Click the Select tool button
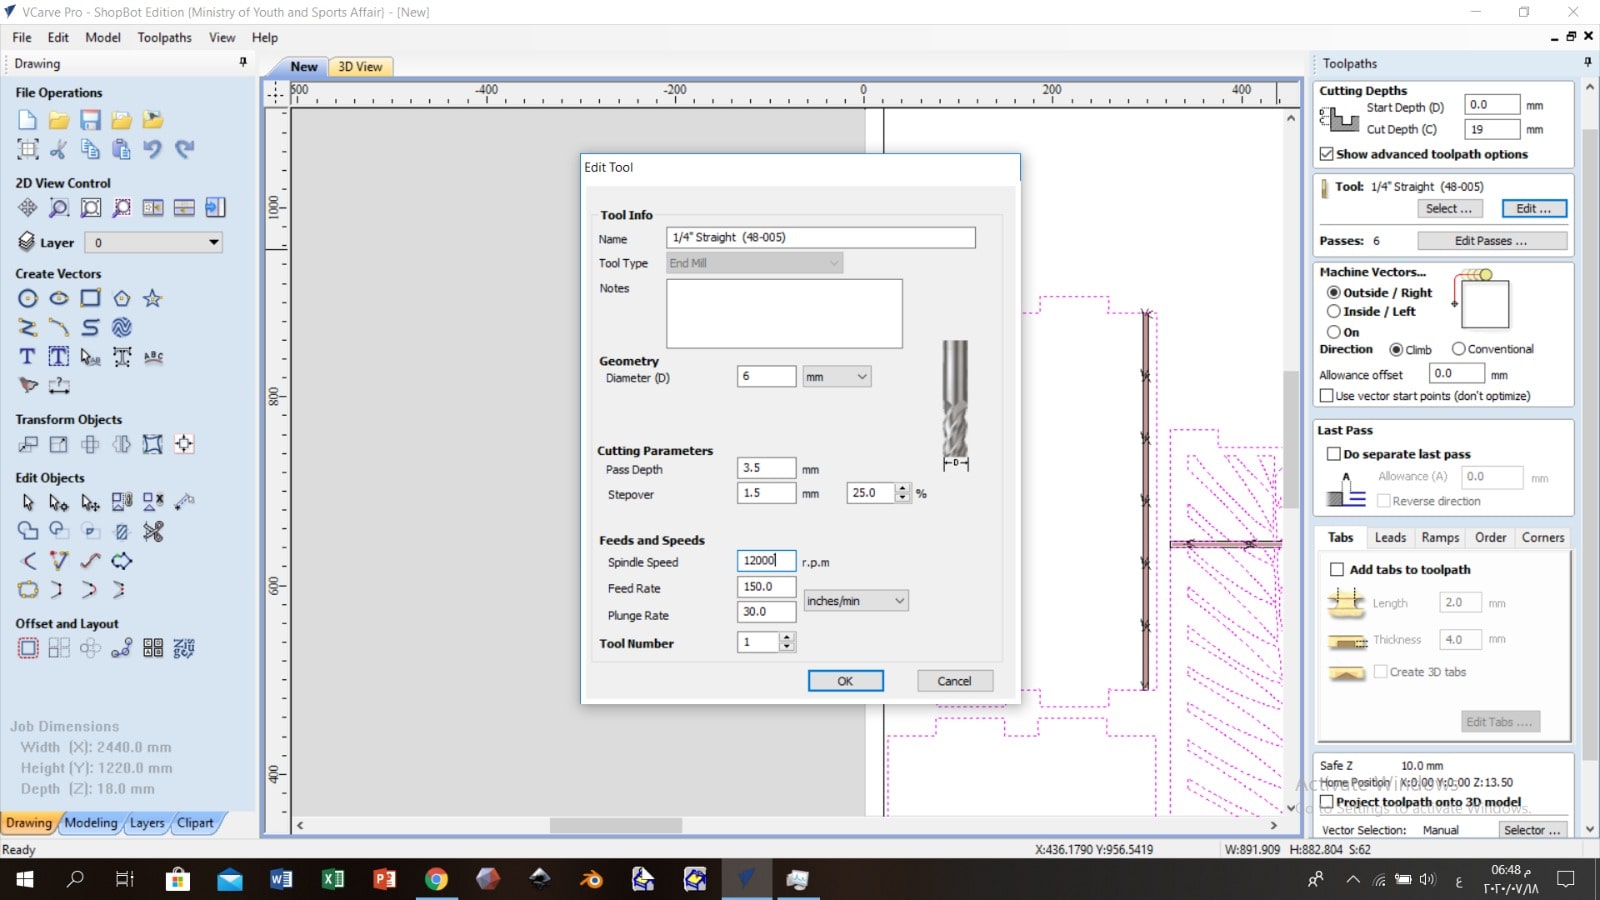Image resolution: width=1600 pixels, height=900 pixels. point(1448,209)
